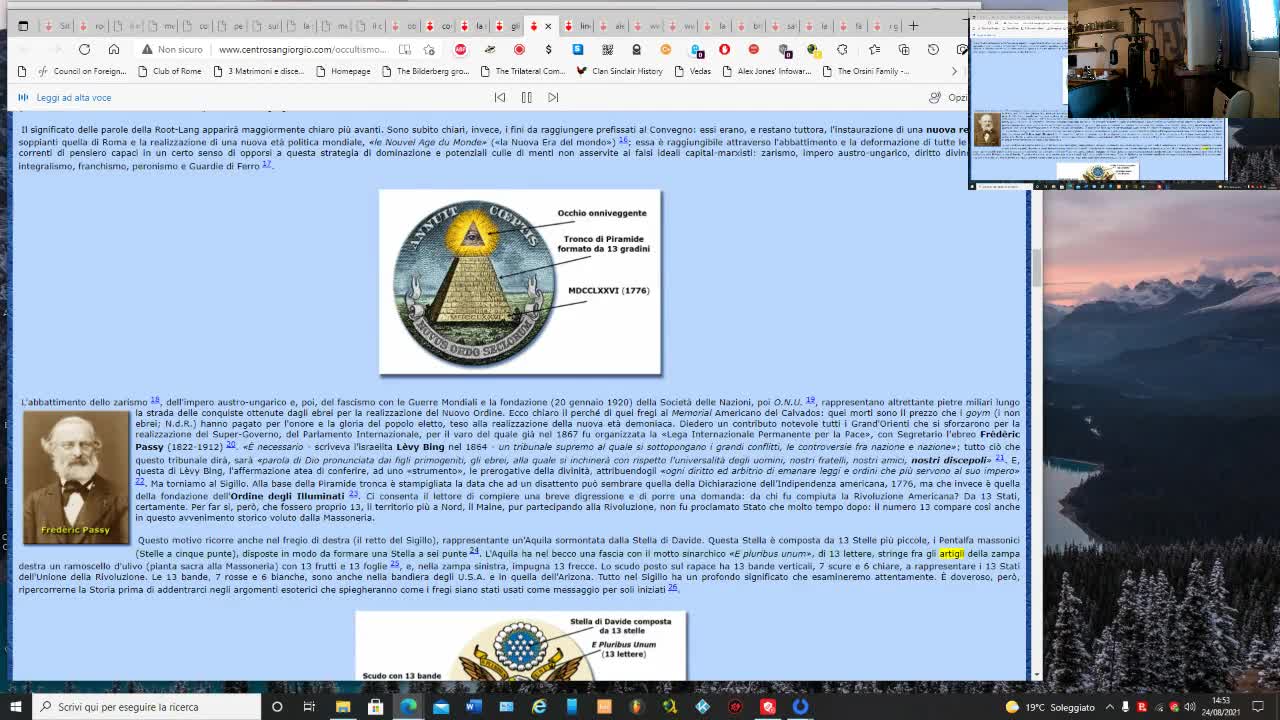The image size is (1280, 720).
Task: Open the 'Homepage' bookmark
Action: [343, 71]
